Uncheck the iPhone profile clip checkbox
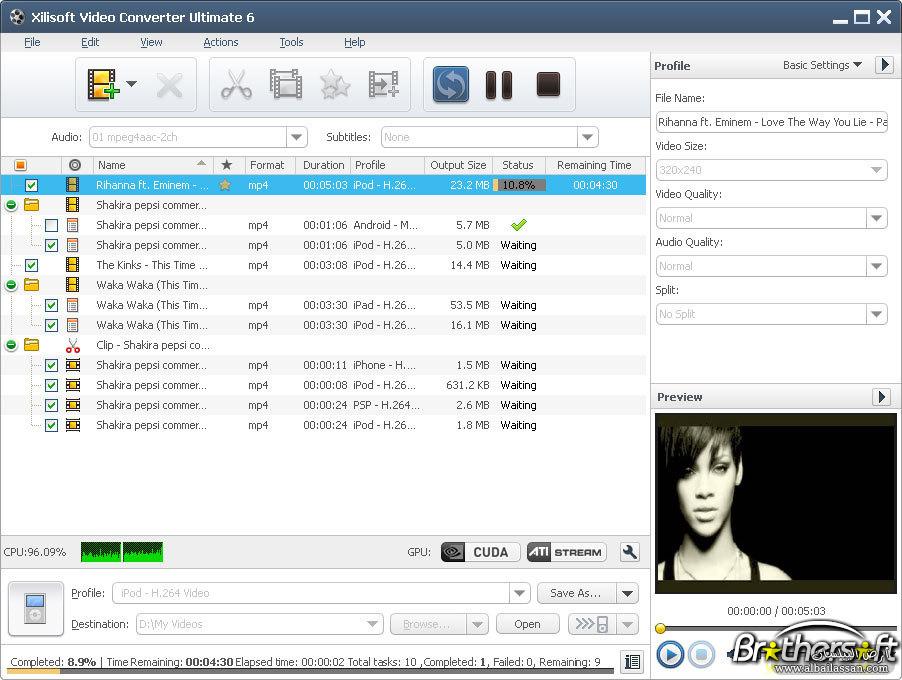902x680 pixels. coord(51,365)
